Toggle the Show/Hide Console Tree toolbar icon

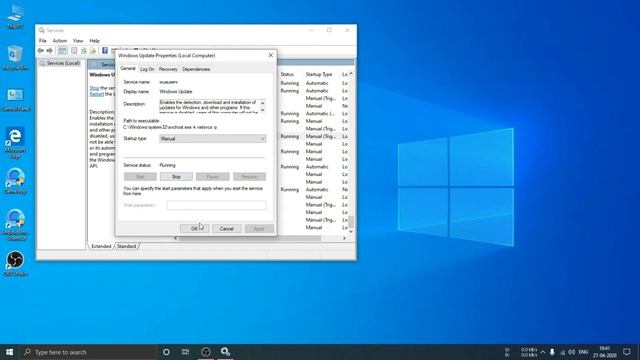coord(62,51)
